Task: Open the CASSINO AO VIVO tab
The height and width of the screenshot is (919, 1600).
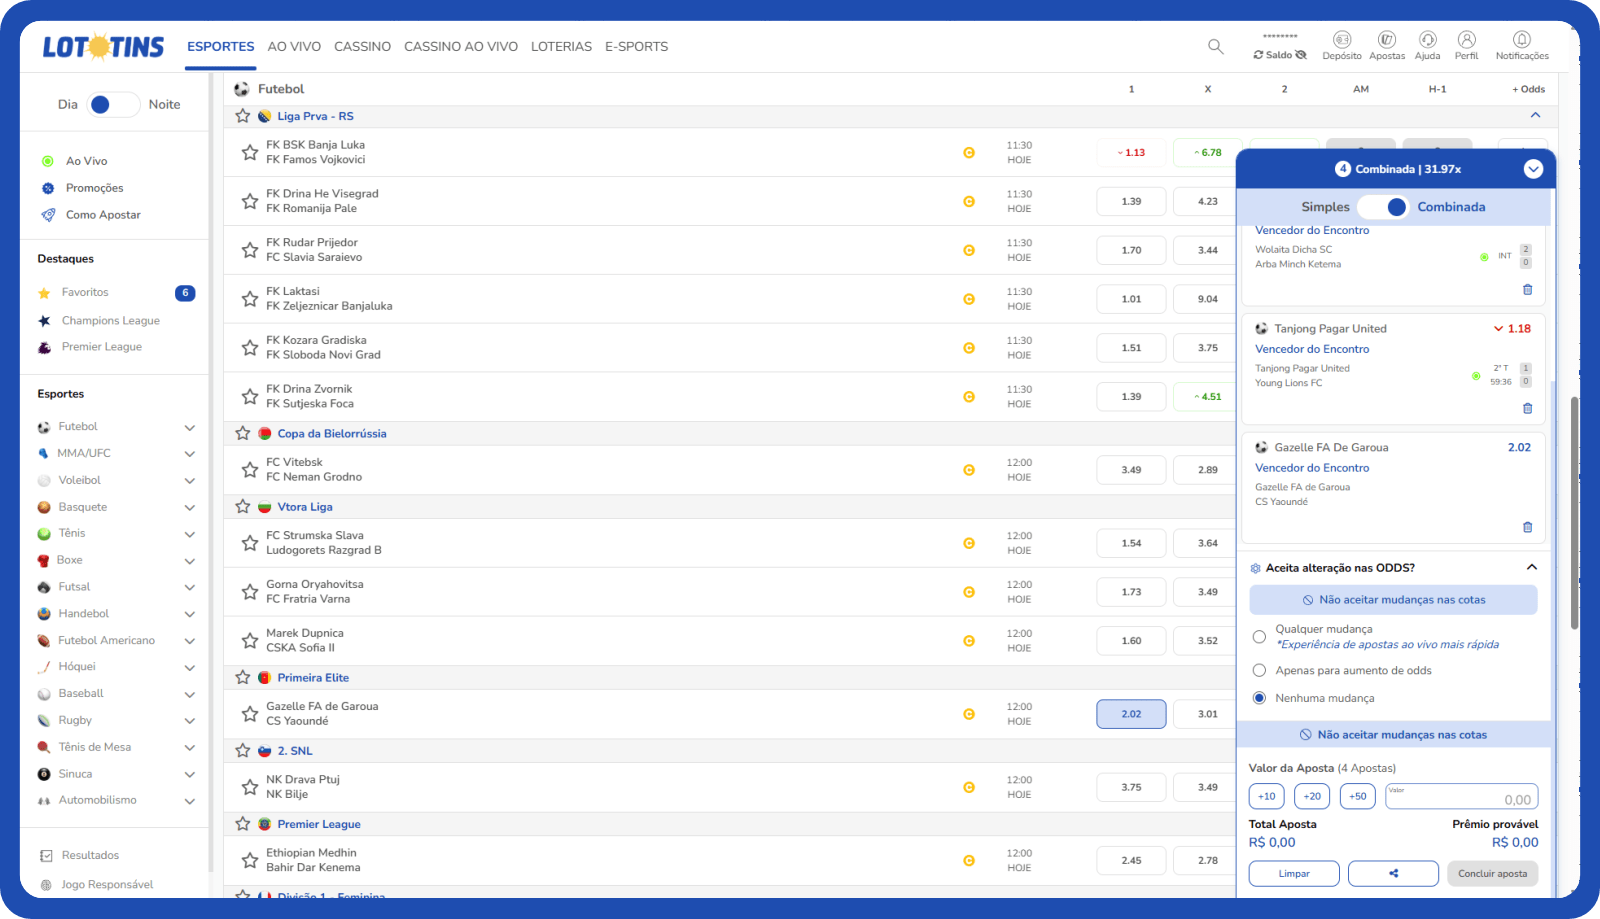Action: 461,47
